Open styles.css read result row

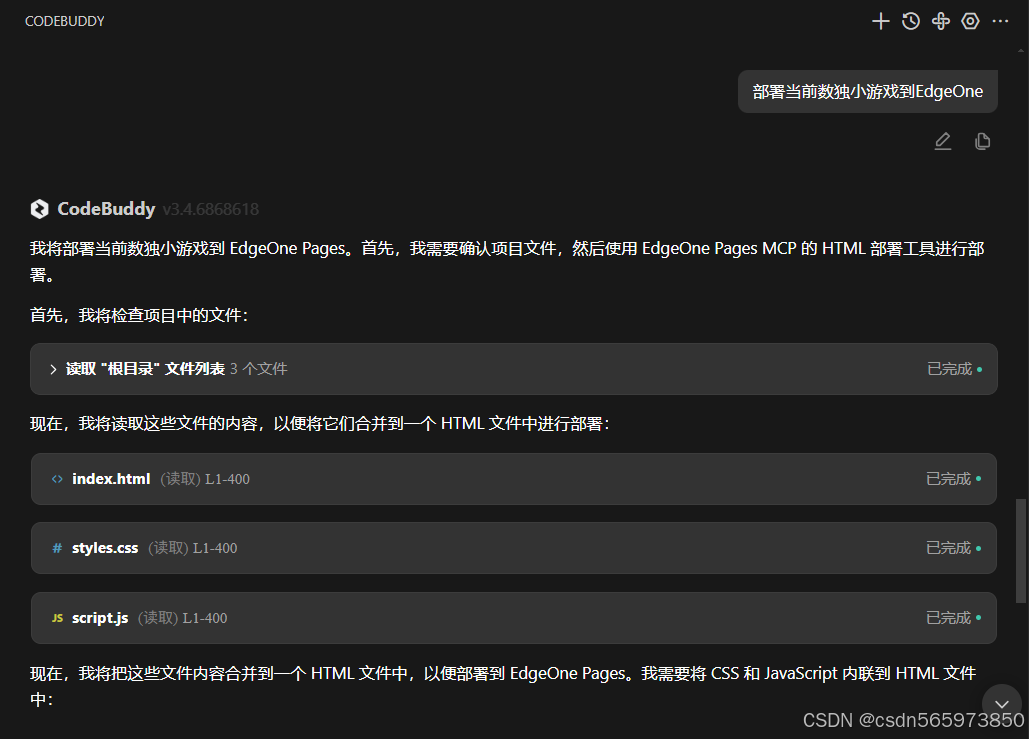(x=514, y=548)
